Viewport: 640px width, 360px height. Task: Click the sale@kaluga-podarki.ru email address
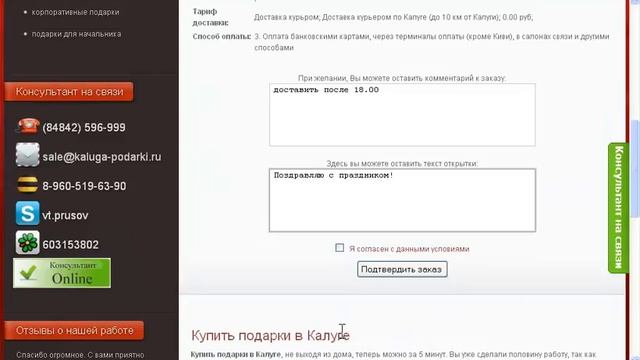pos(102,157)
